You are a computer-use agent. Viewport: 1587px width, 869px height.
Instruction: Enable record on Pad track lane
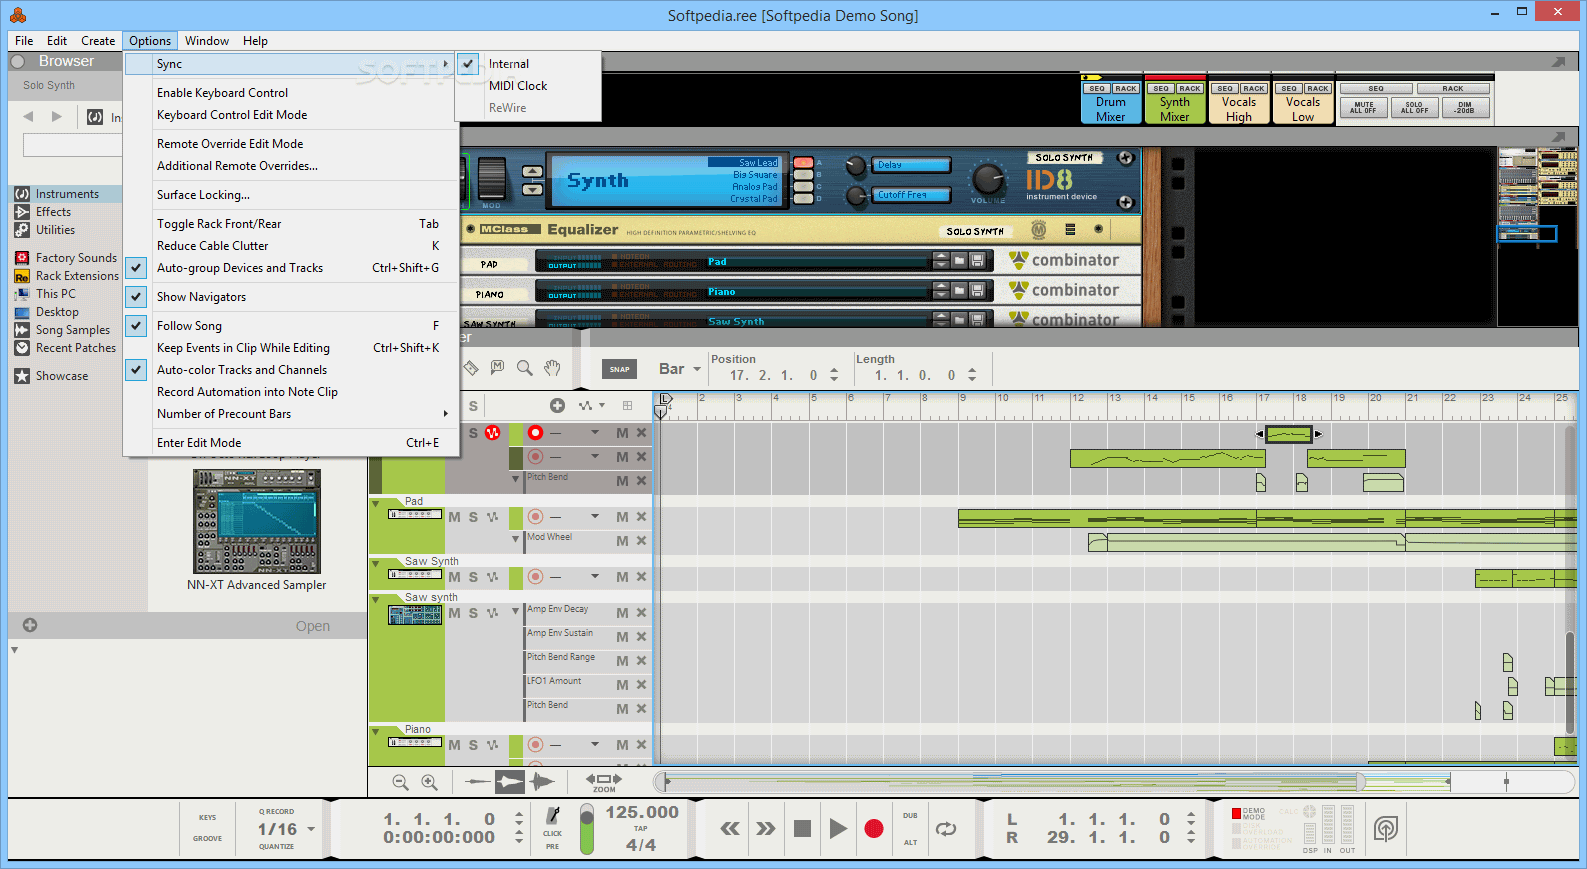(x=535, y=517)
